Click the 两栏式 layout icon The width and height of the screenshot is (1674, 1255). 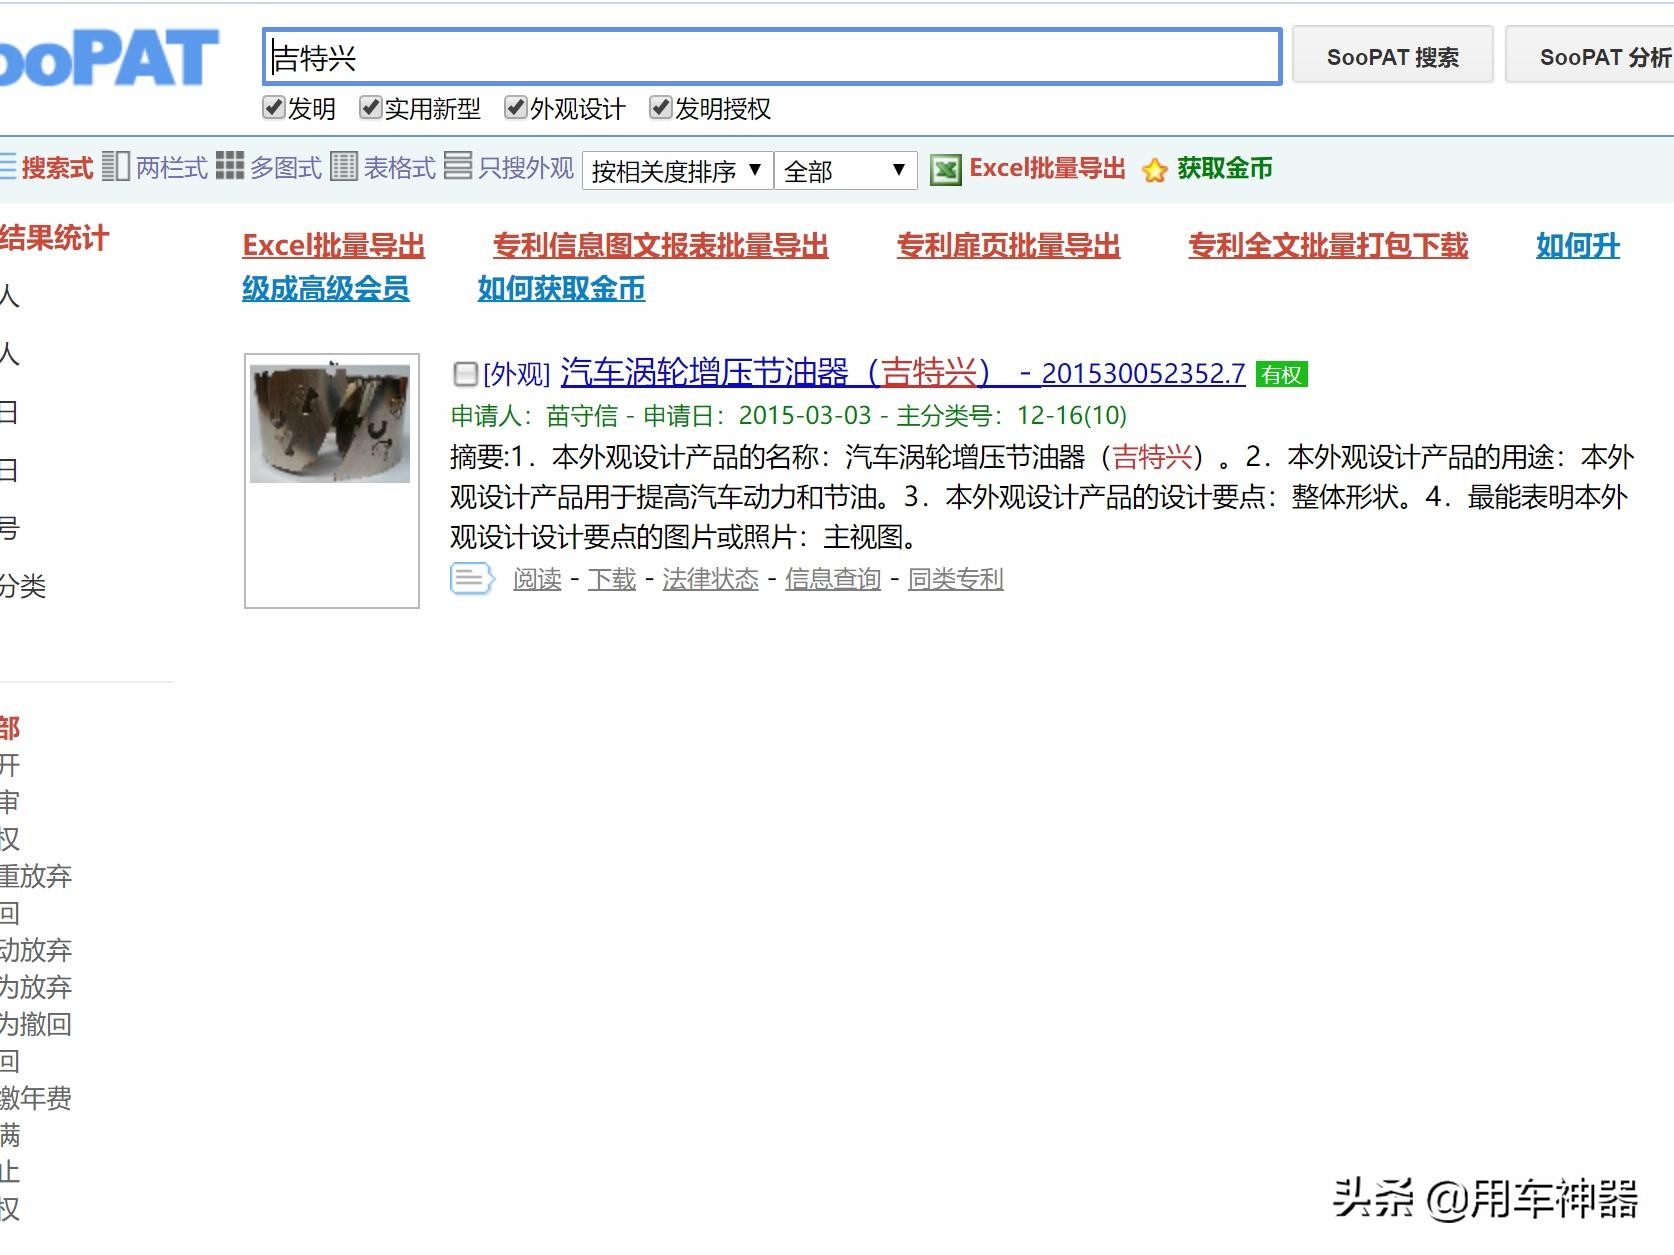[116, 167]
